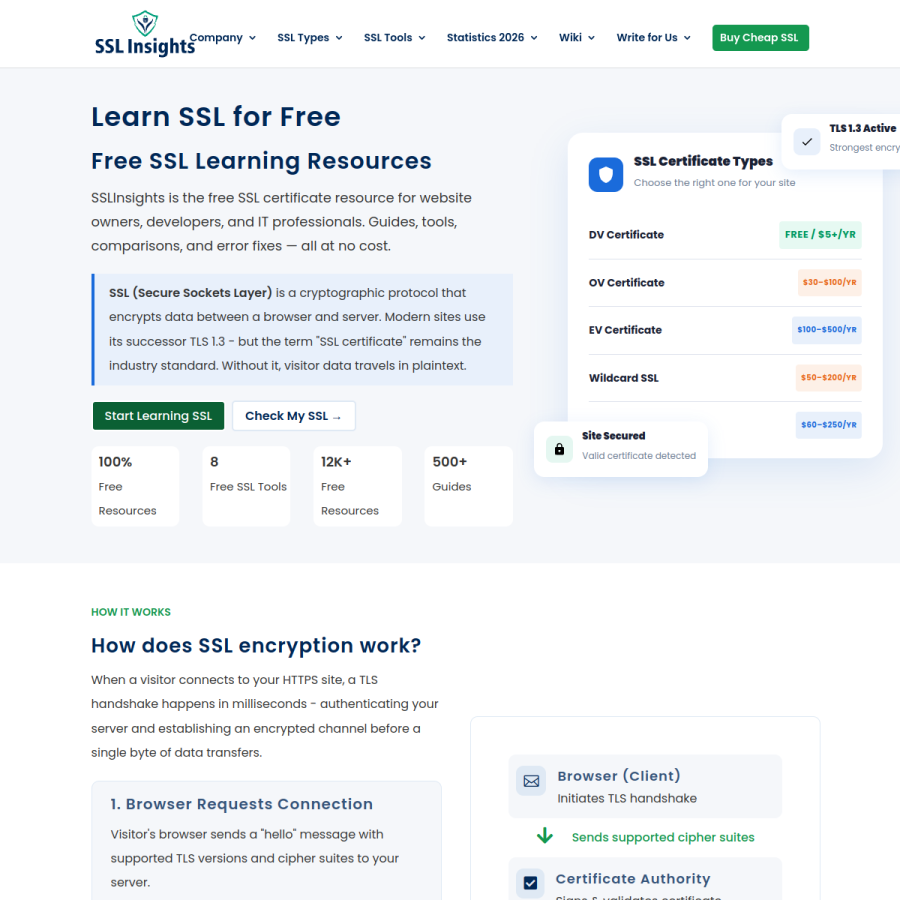This screenshot has height=900, width=900.
Task: Click the envelope icon next to Browser (Client)
Action: click(531, 781)
